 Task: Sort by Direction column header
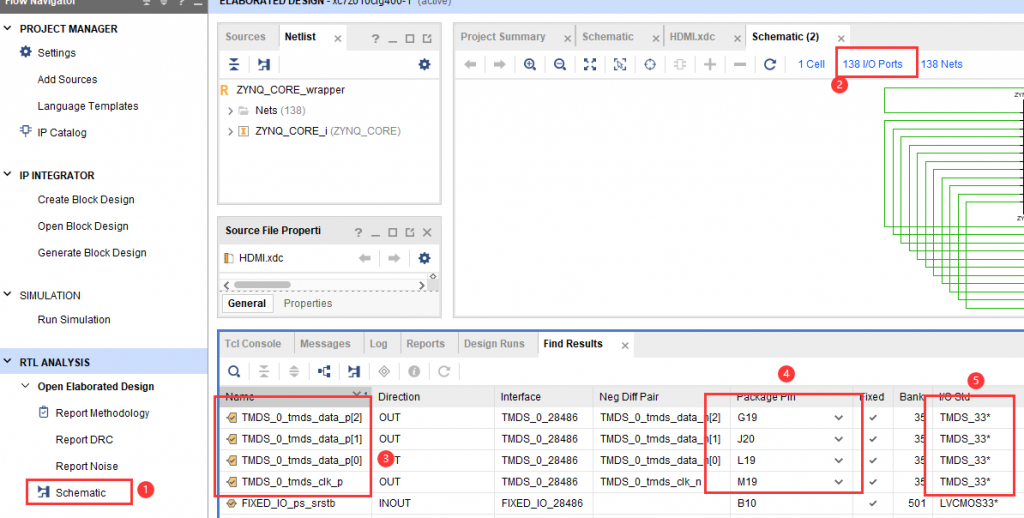click(399, 397)
